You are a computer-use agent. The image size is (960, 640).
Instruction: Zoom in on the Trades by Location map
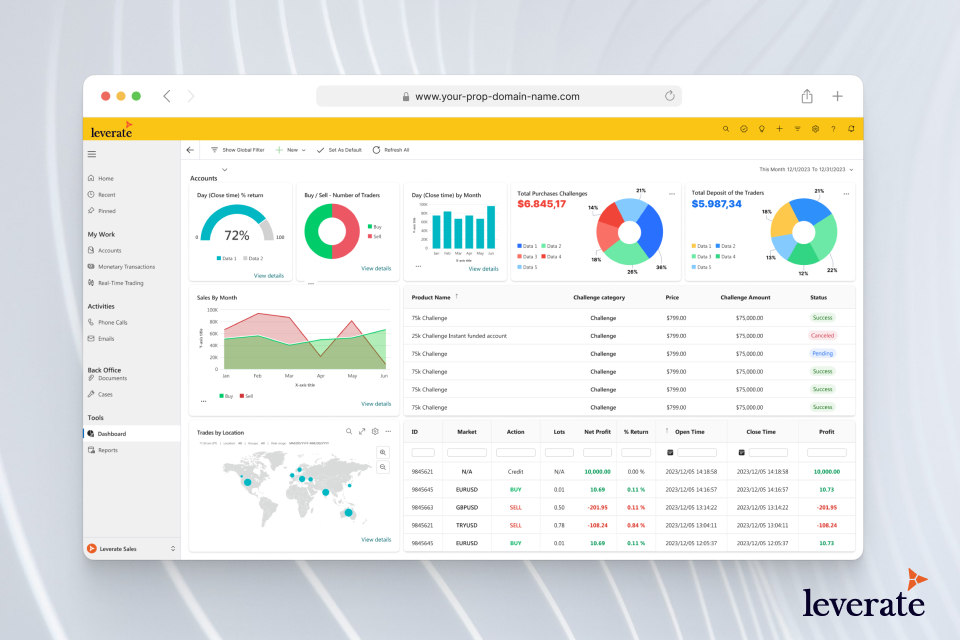(x=382, y=452)
